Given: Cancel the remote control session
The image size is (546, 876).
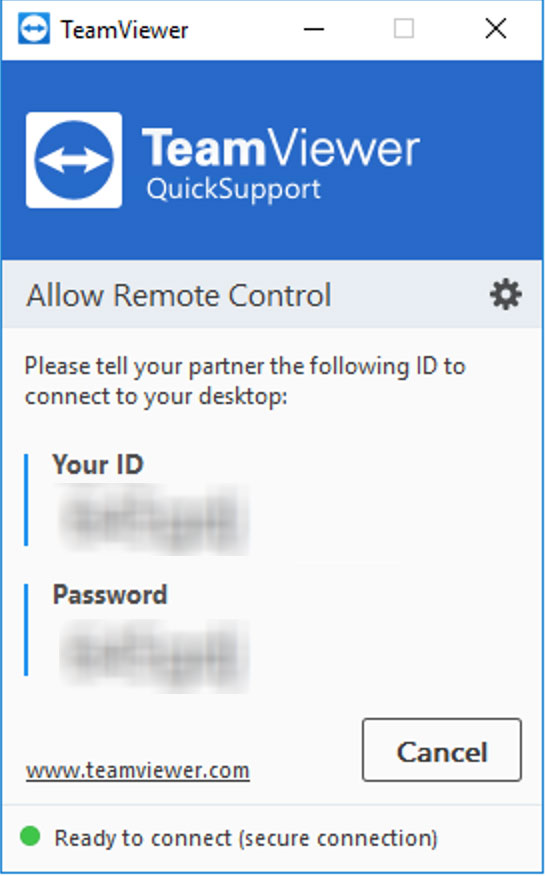Looking at the screenshot, I should coord(441,750).
